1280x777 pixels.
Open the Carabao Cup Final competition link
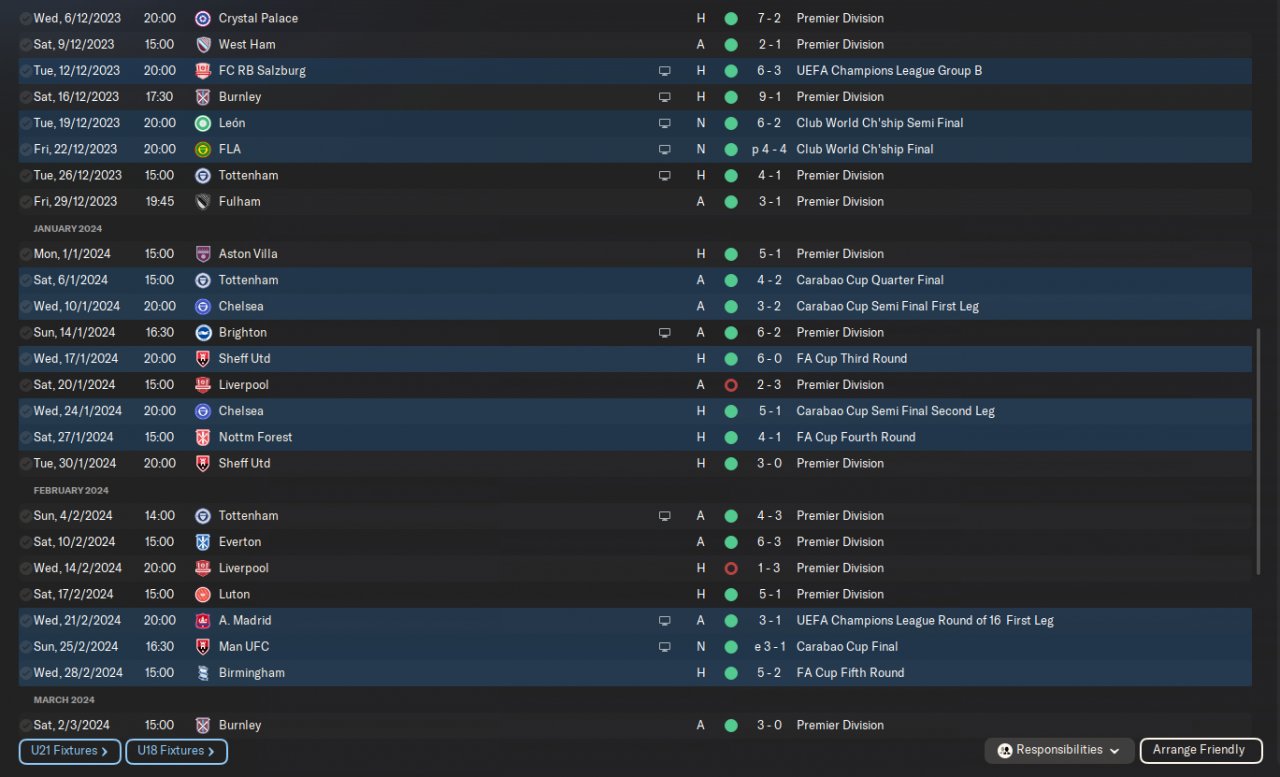pyautogui.click(x=846, y=647)
